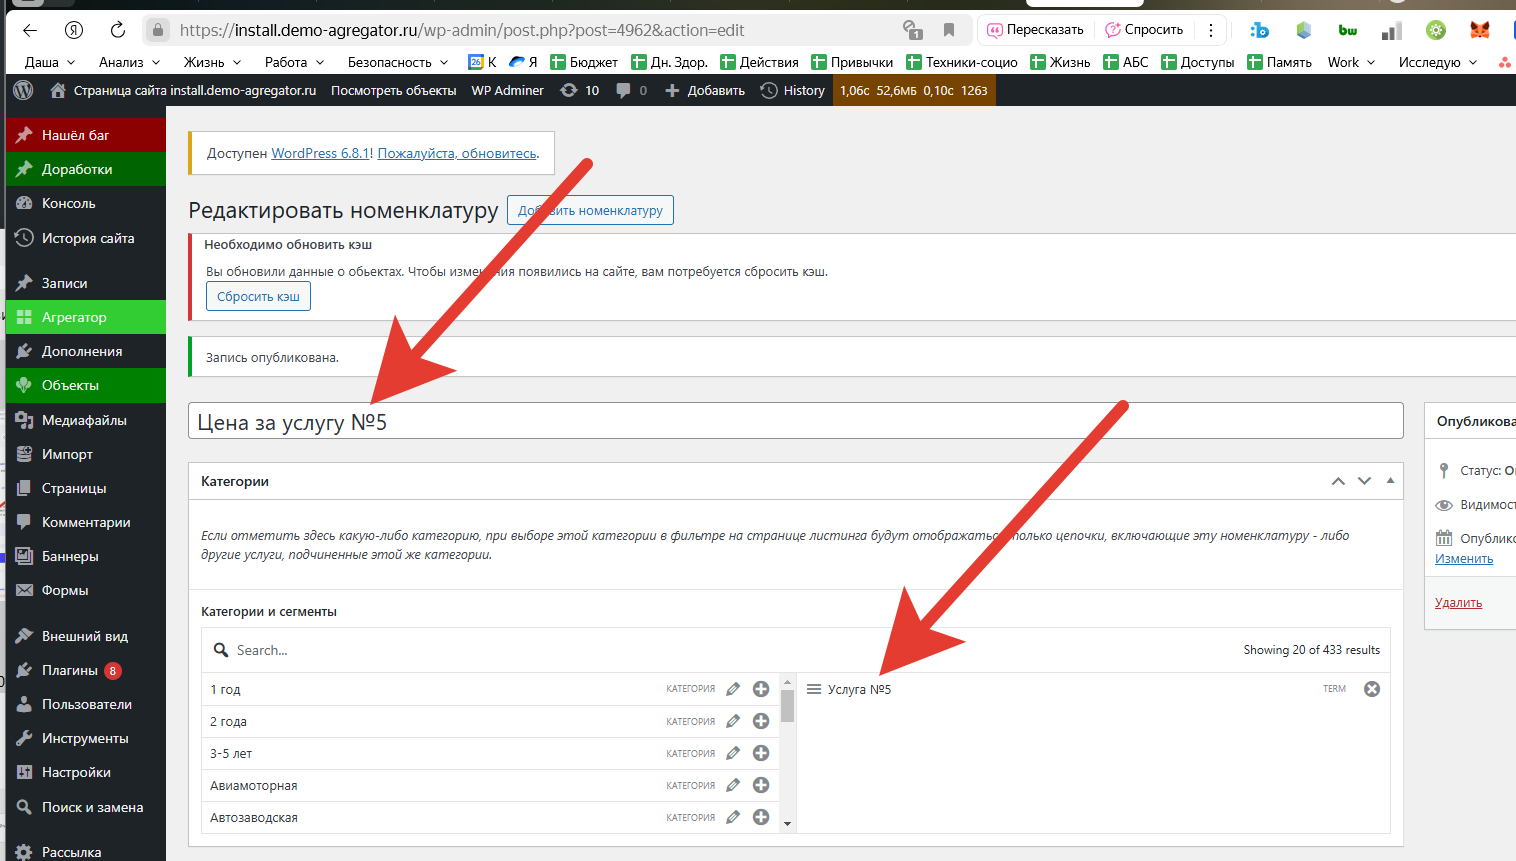
Task: Click the browser reload icon
Action: [x=117, y=30]
